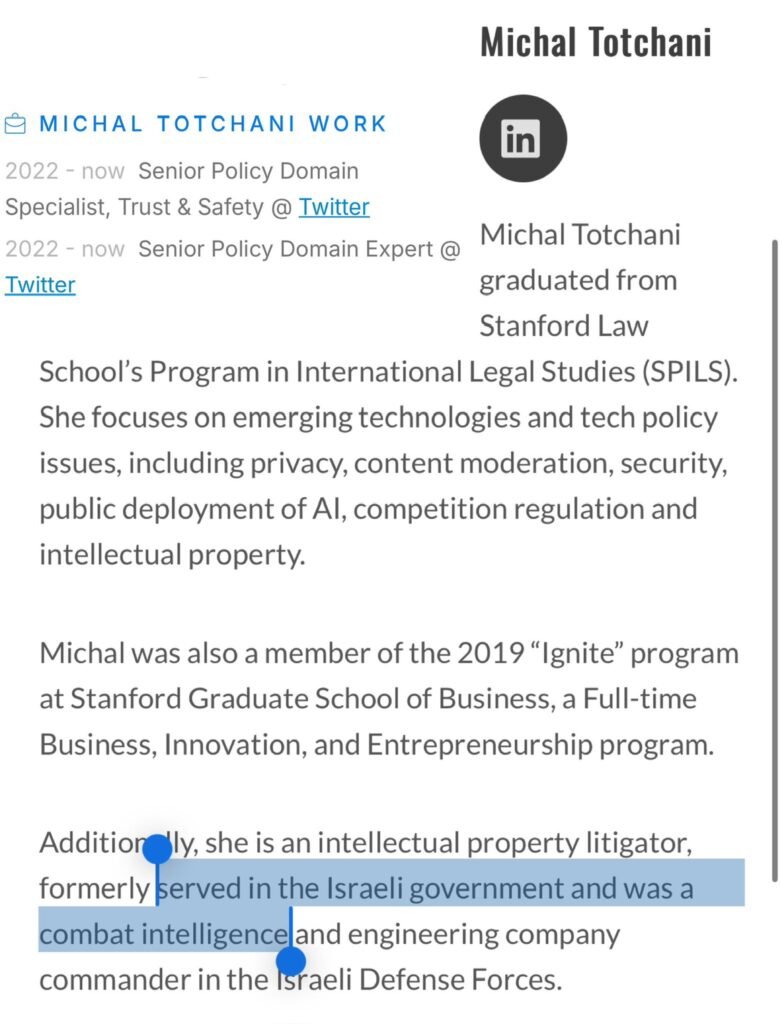This screenshot has height=1024, width=782.
Task: Click the highlighted combat intelligence text
Action: coord(163,935)
